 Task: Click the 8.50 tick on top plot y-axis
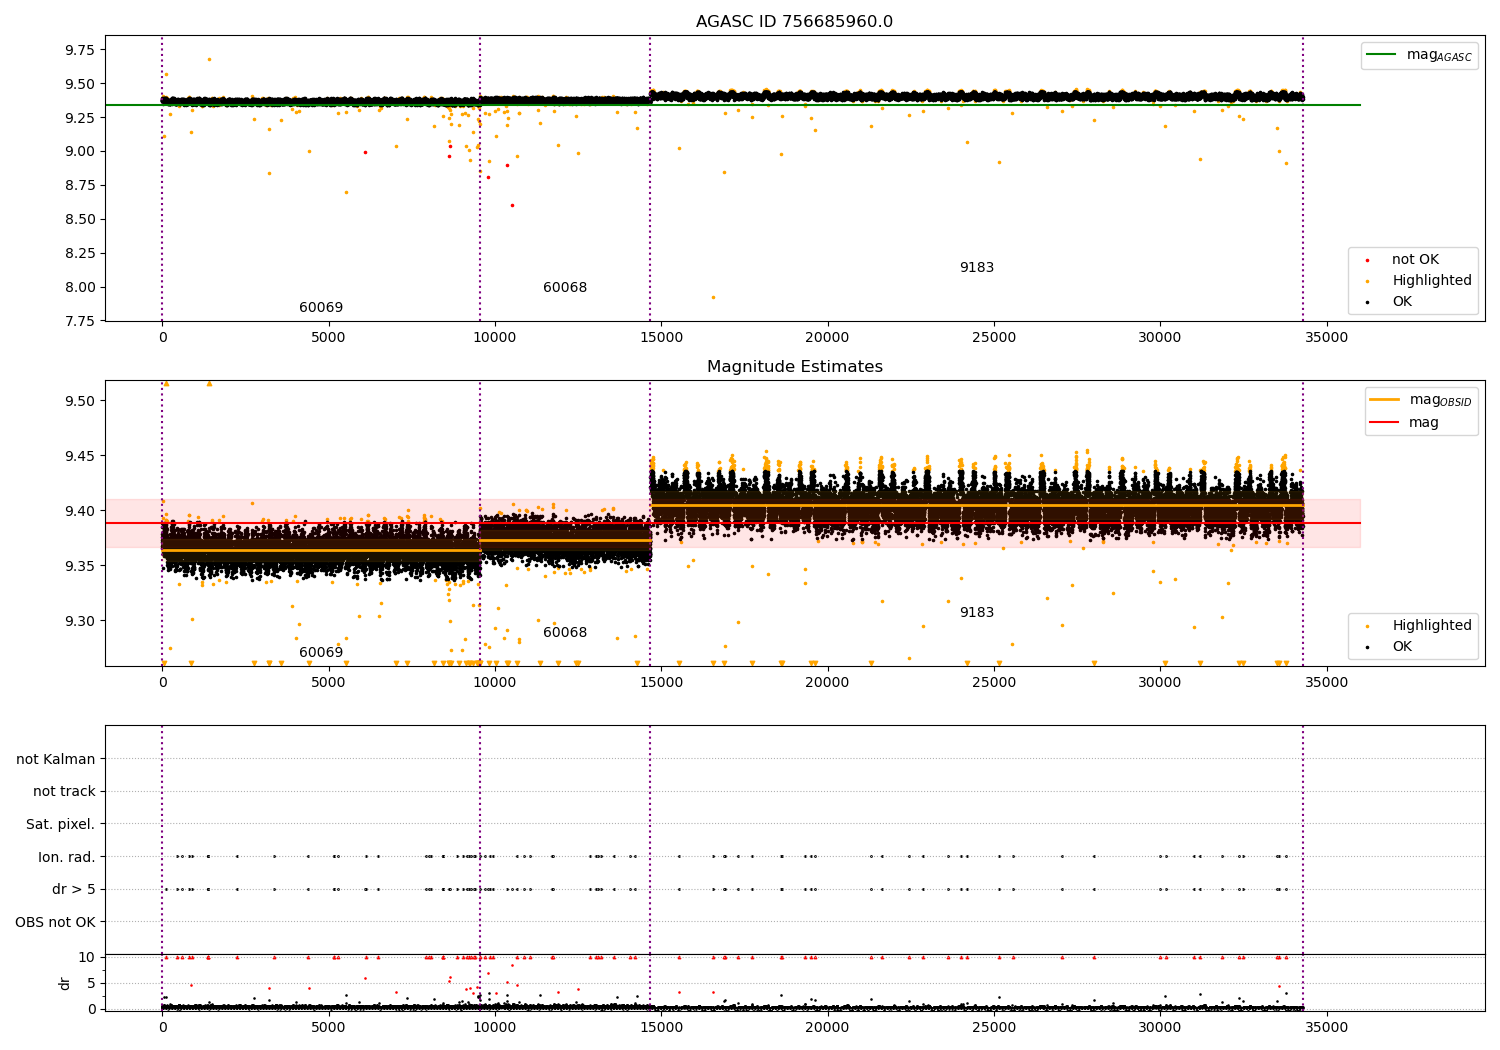coord(79,219)
